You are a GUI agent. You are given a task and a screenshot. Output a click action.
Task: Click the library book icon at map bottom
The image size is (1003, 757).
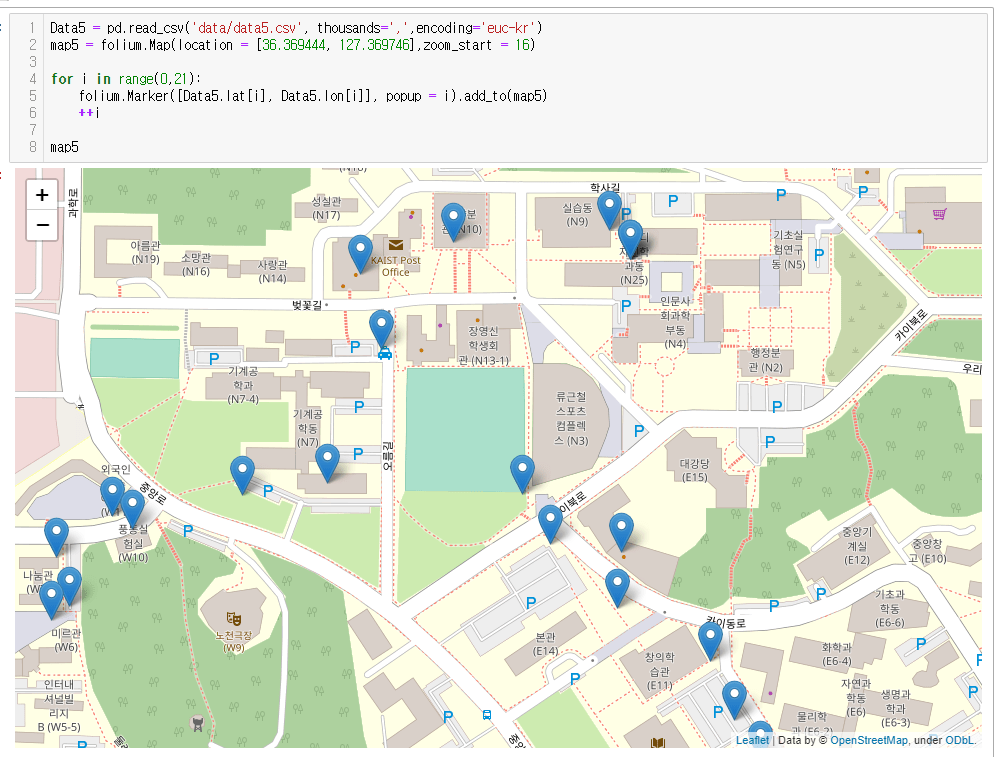(657, 743)
